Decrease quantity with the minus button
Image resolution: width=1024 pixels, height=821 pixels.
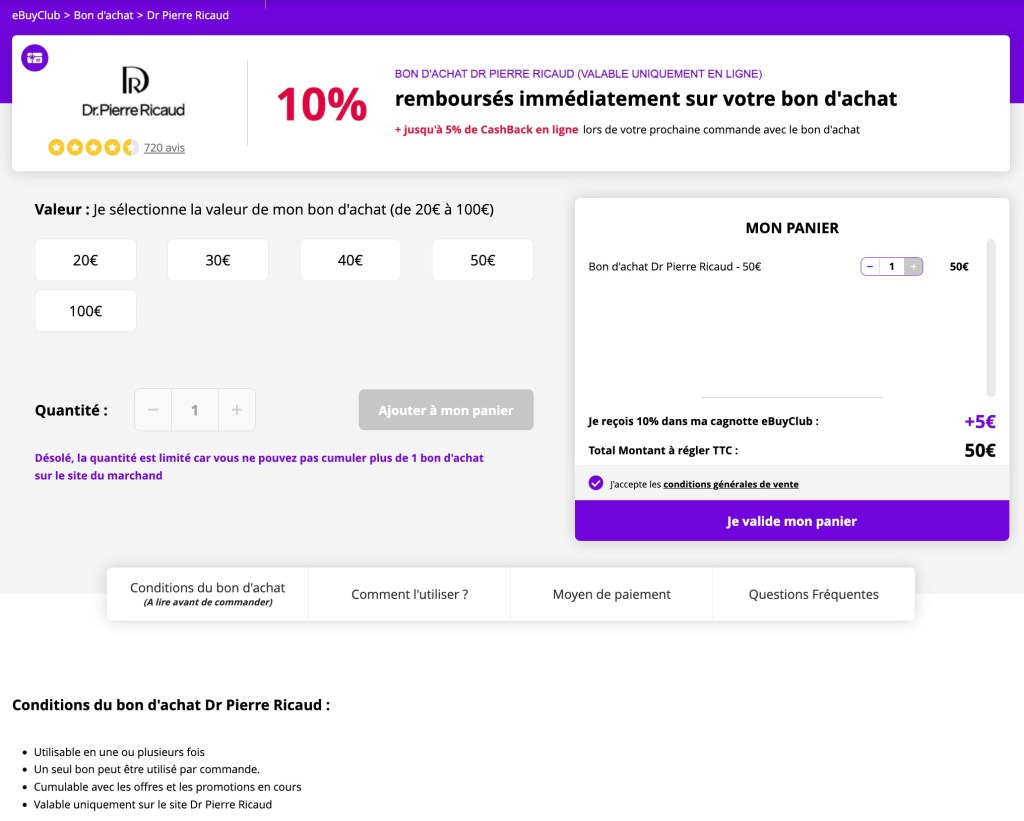coord(153,410)
